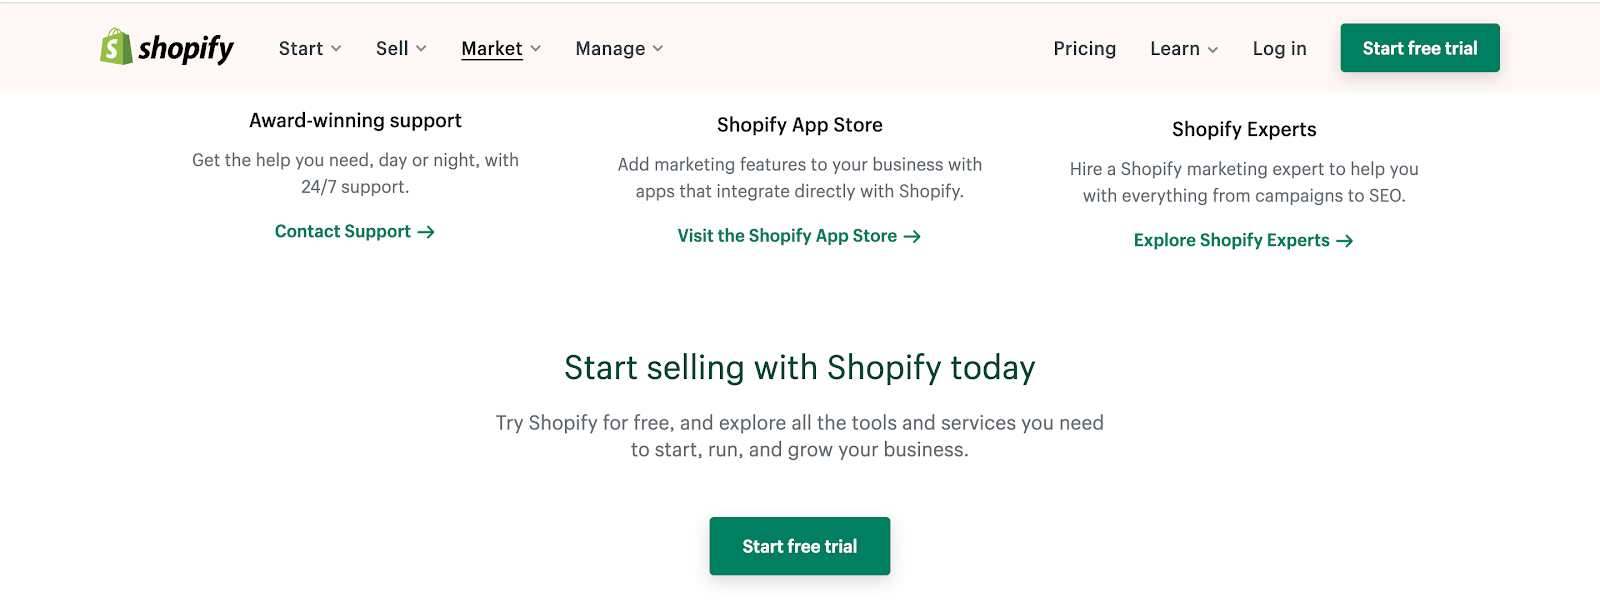This screenshot has height=611, width=1600.
Task: Go to the Pricing page
Action: 1084,49
